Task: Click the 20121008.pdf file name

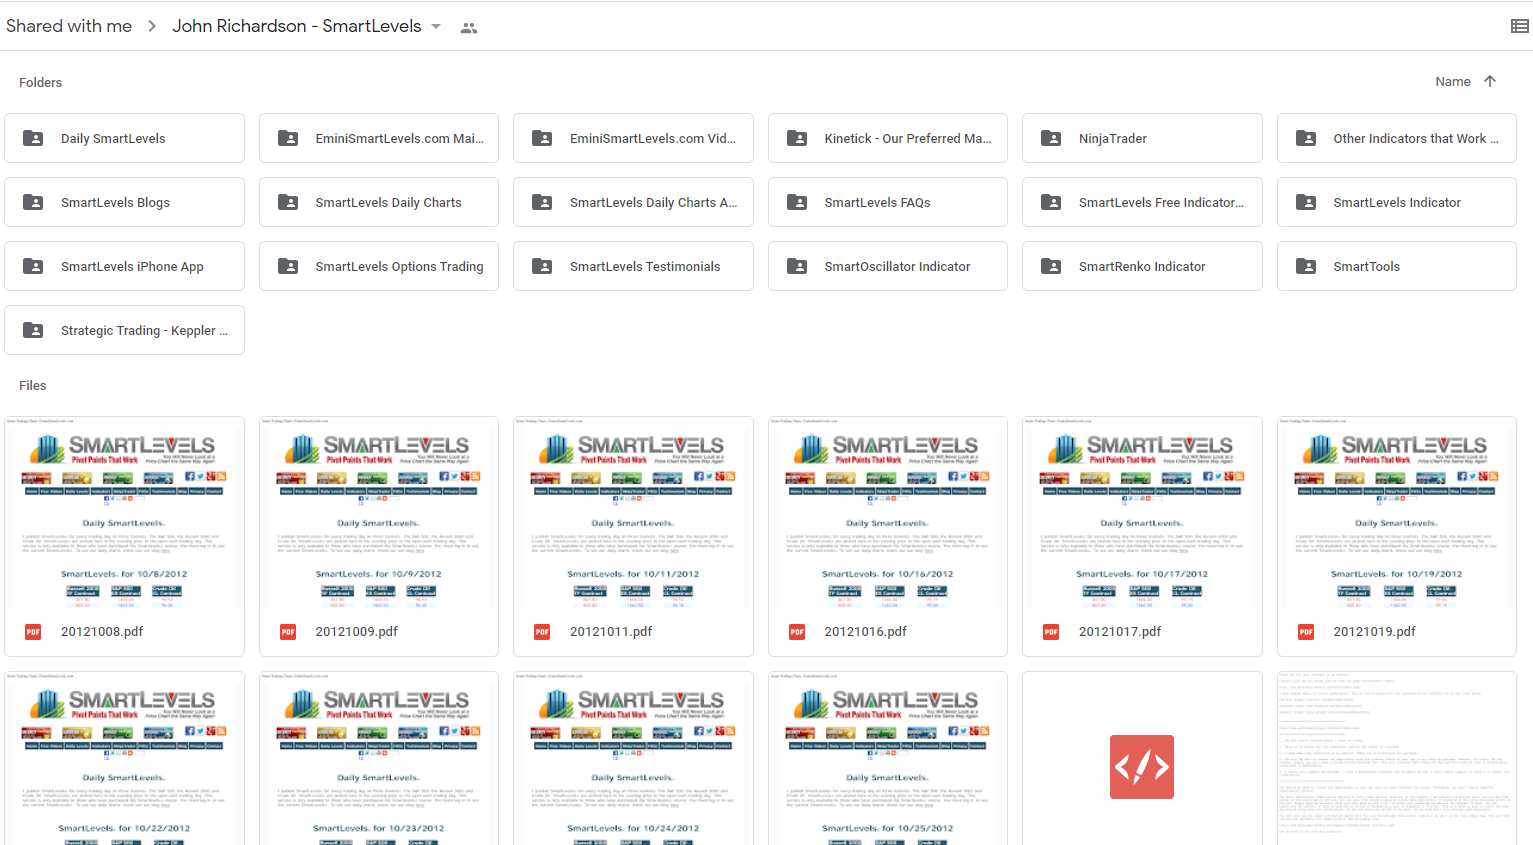Action: 102,632
